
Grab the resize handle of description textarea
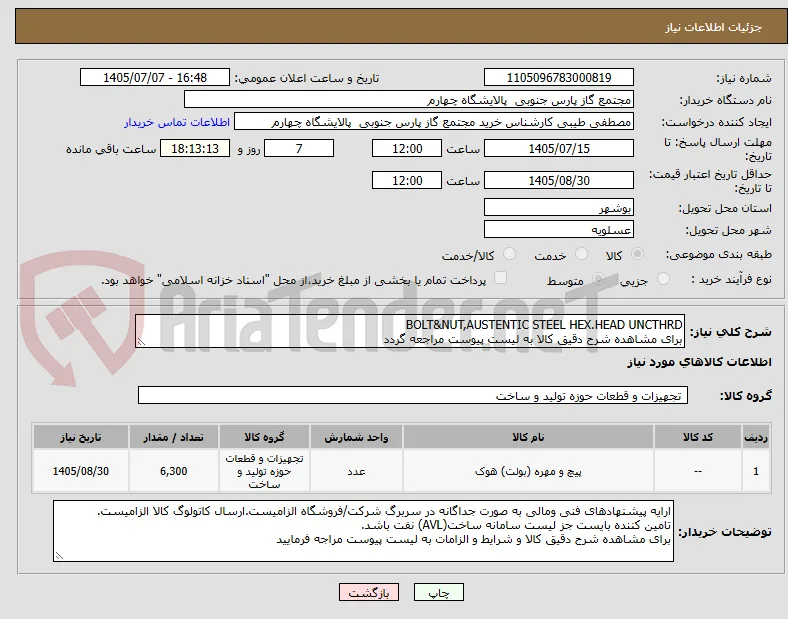click(141, 342)
